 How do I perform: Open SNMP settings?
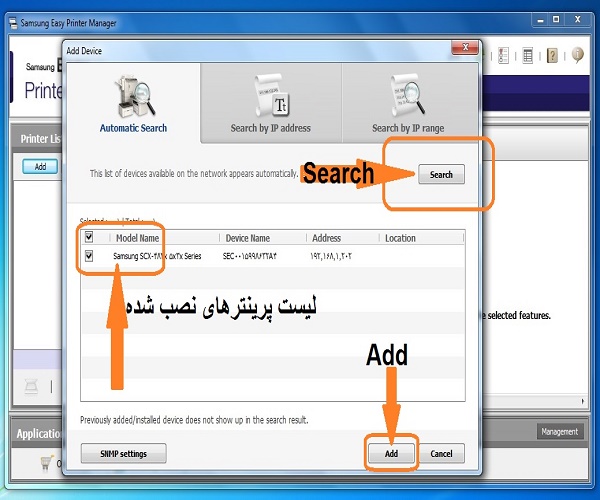[x=123, y=454]
